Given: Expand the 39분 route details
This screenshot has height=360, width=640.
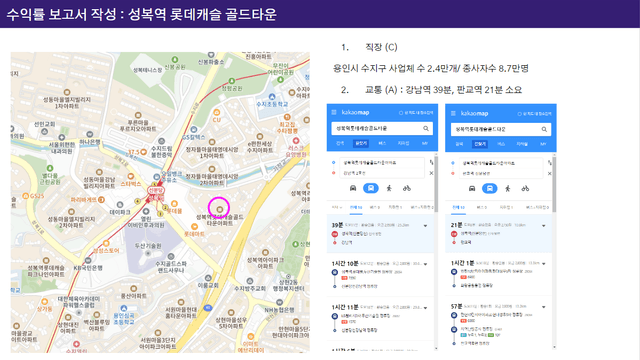Looking at the screenshot, I should click(x=425, y=226).
